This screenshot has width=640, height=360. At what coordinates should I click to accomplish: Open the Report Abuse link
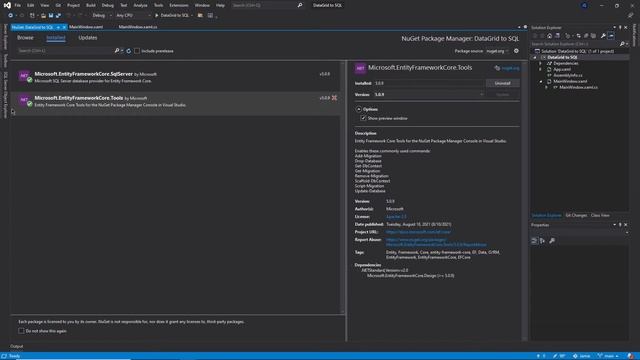click(436, 242)
